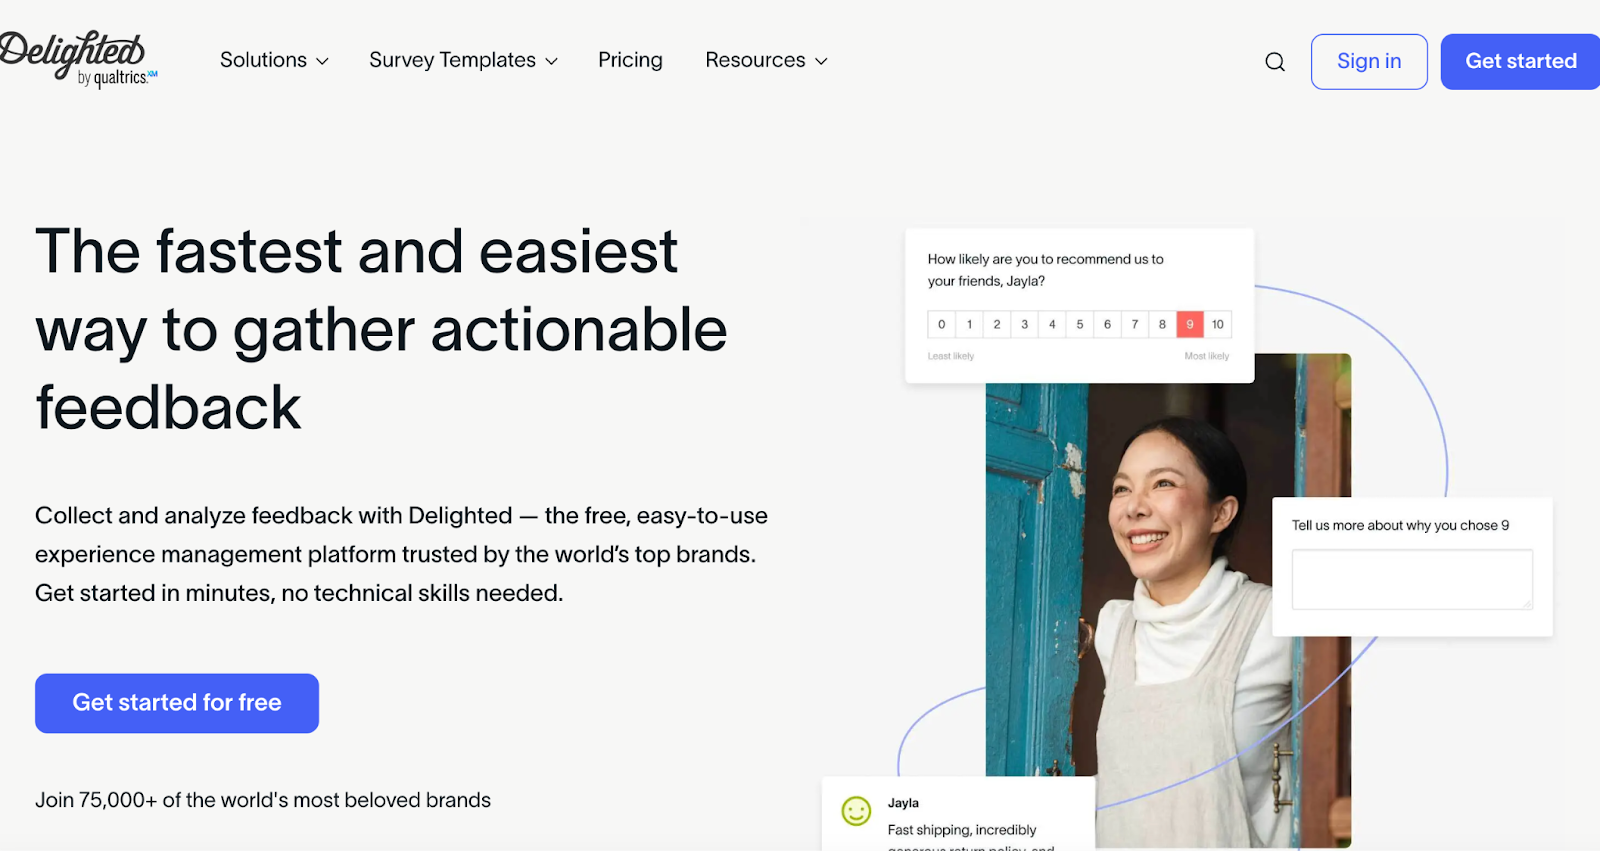1600x851 pixels.
Task: Click the 'Join 75,000+ of the world's' text
Action: [263, 800]
